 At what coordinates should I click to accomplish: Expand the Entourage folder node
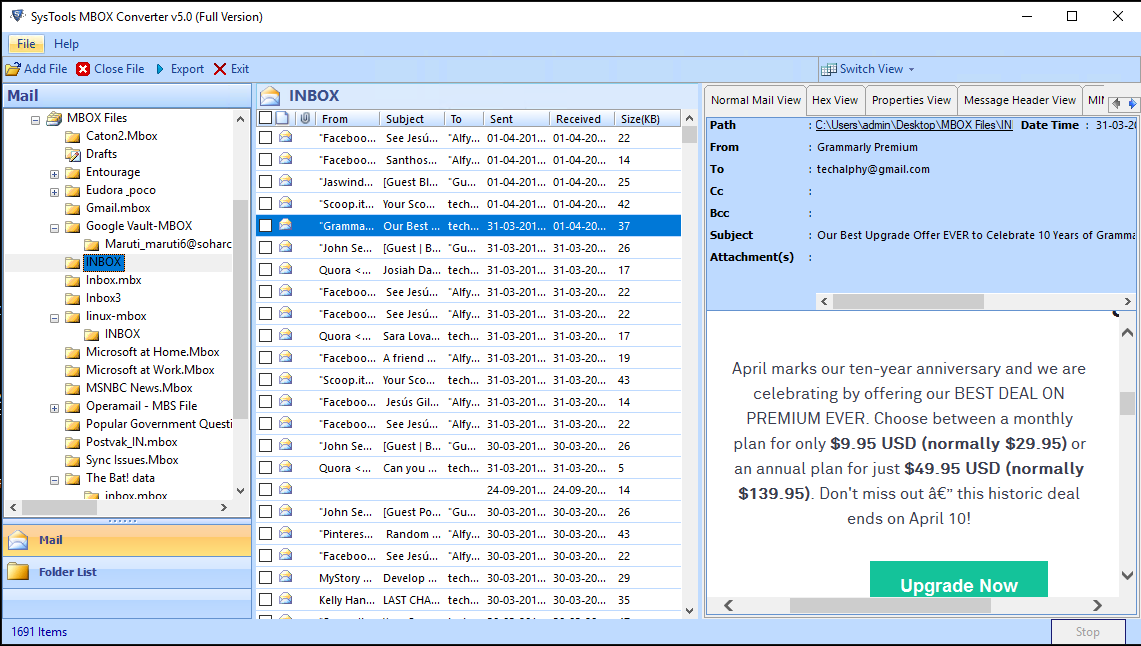pos(54,174)
